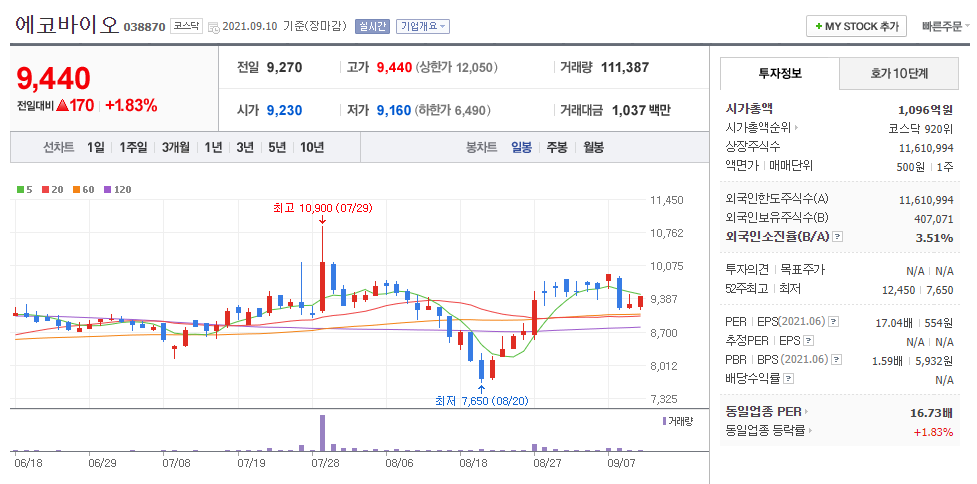Click the 11,450 price axis label

click(x=667, y=200)
